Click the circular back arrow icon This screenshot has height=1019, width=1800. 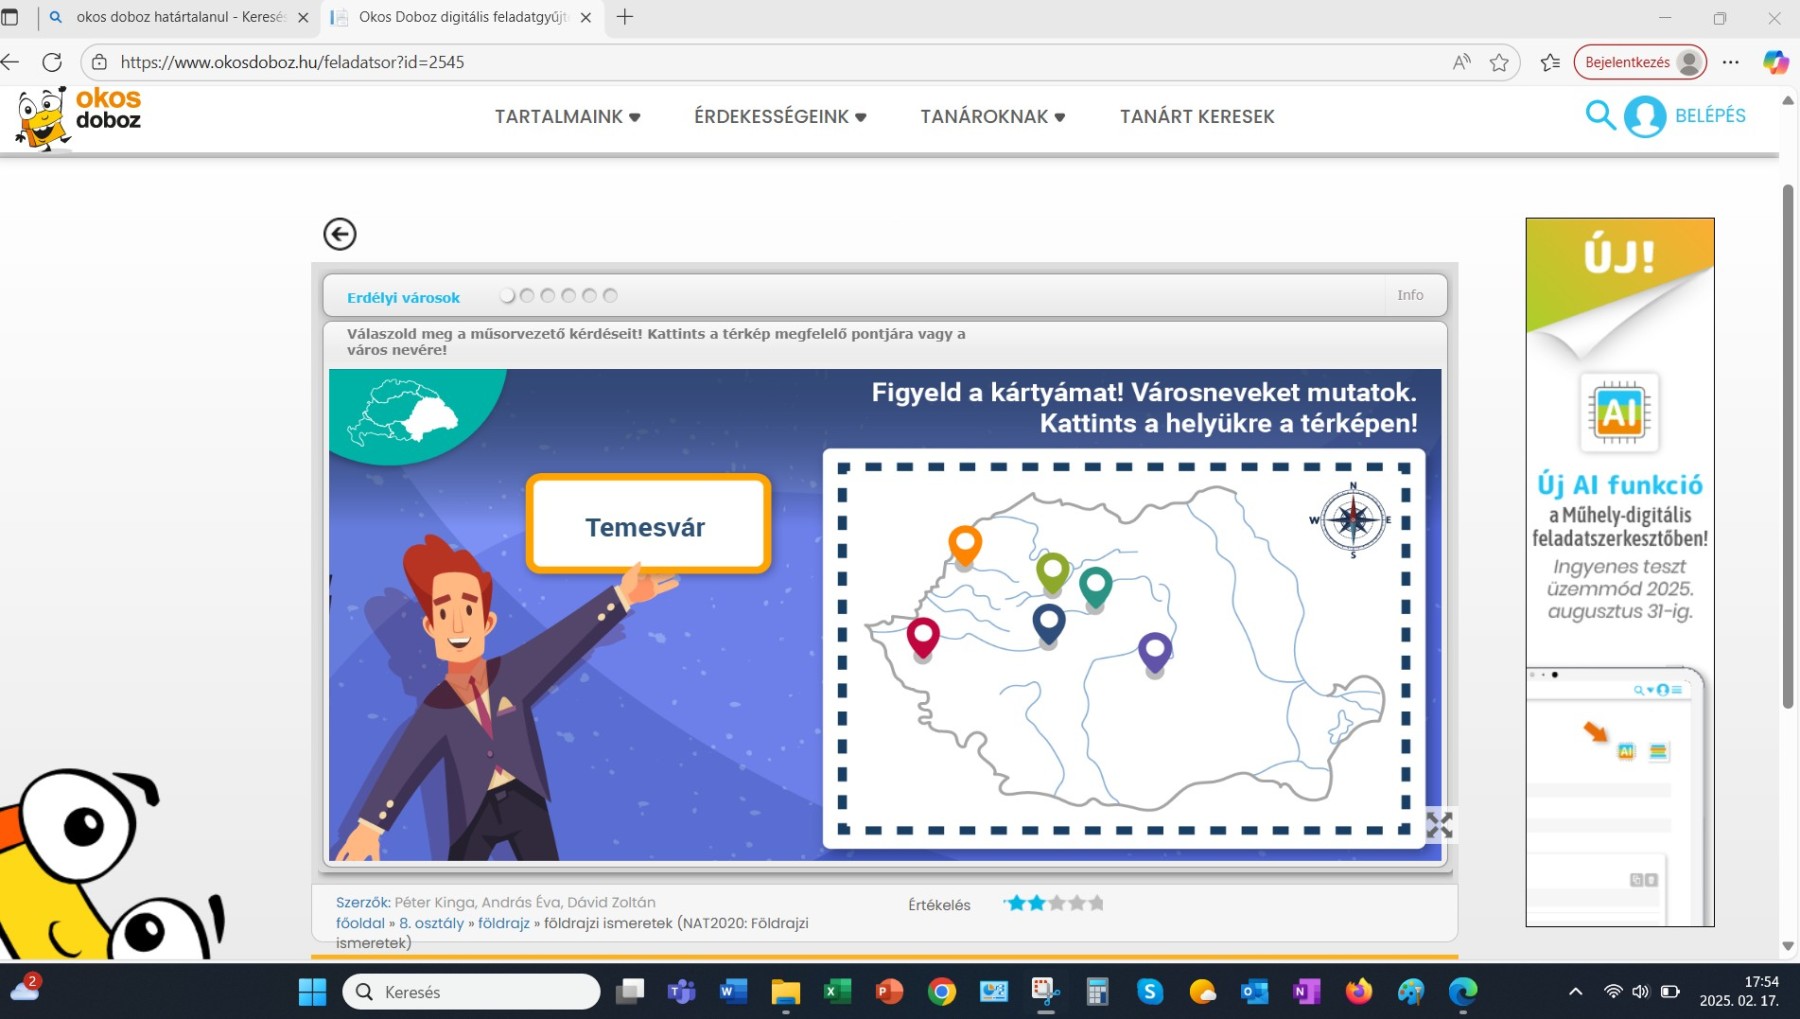point(340,234)
